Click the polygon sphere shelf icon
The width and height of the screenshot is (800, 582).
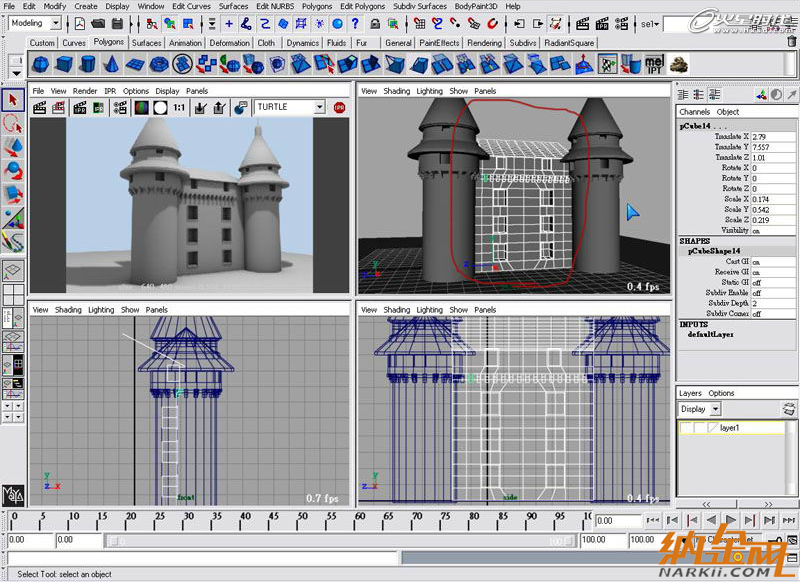[40, 64]
